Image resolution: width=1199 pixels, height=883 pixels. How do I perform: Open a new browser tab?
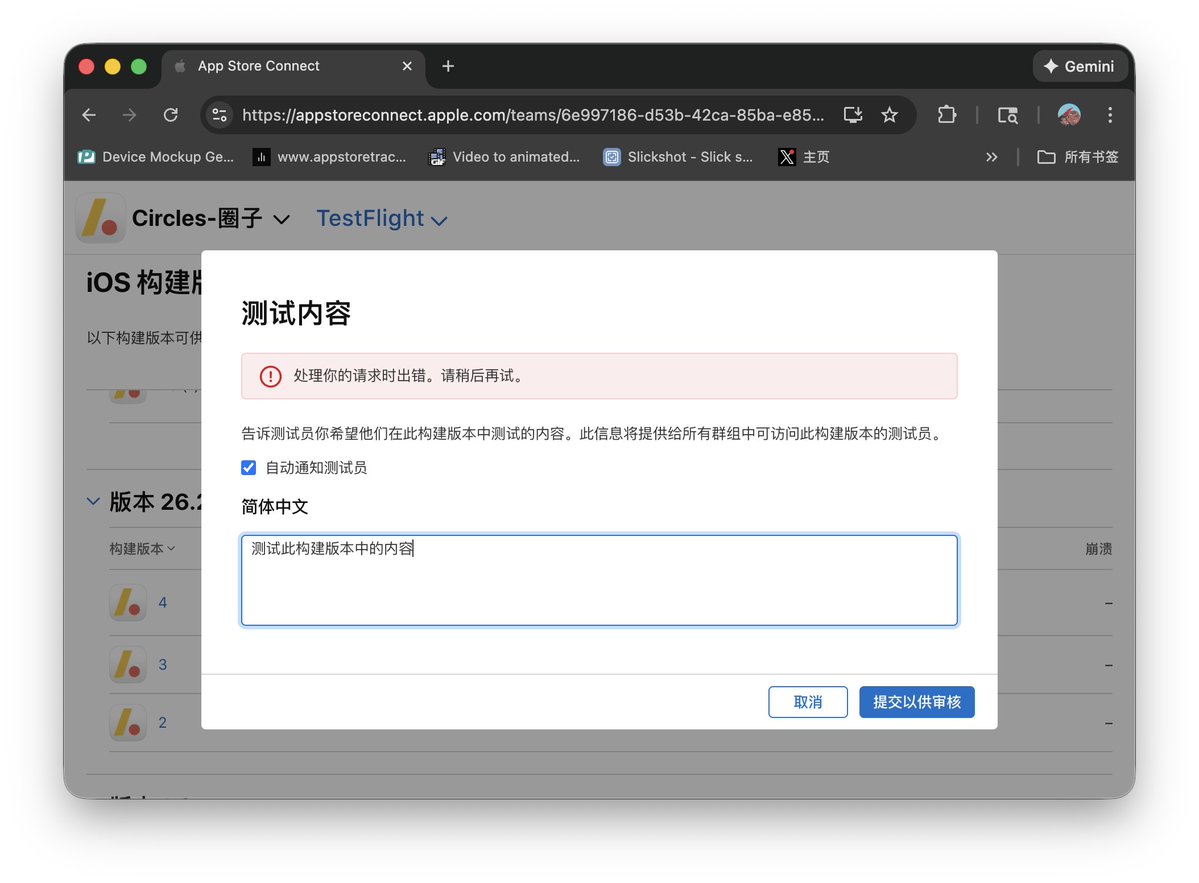[448, 66]
